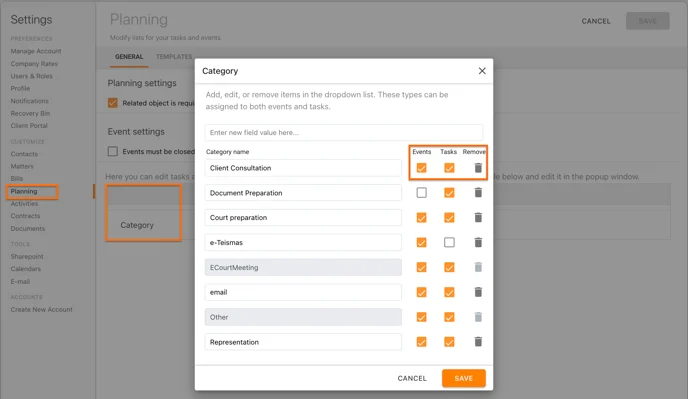Open Notifications settings
This screenshot has width=688, height=399.
29,101
